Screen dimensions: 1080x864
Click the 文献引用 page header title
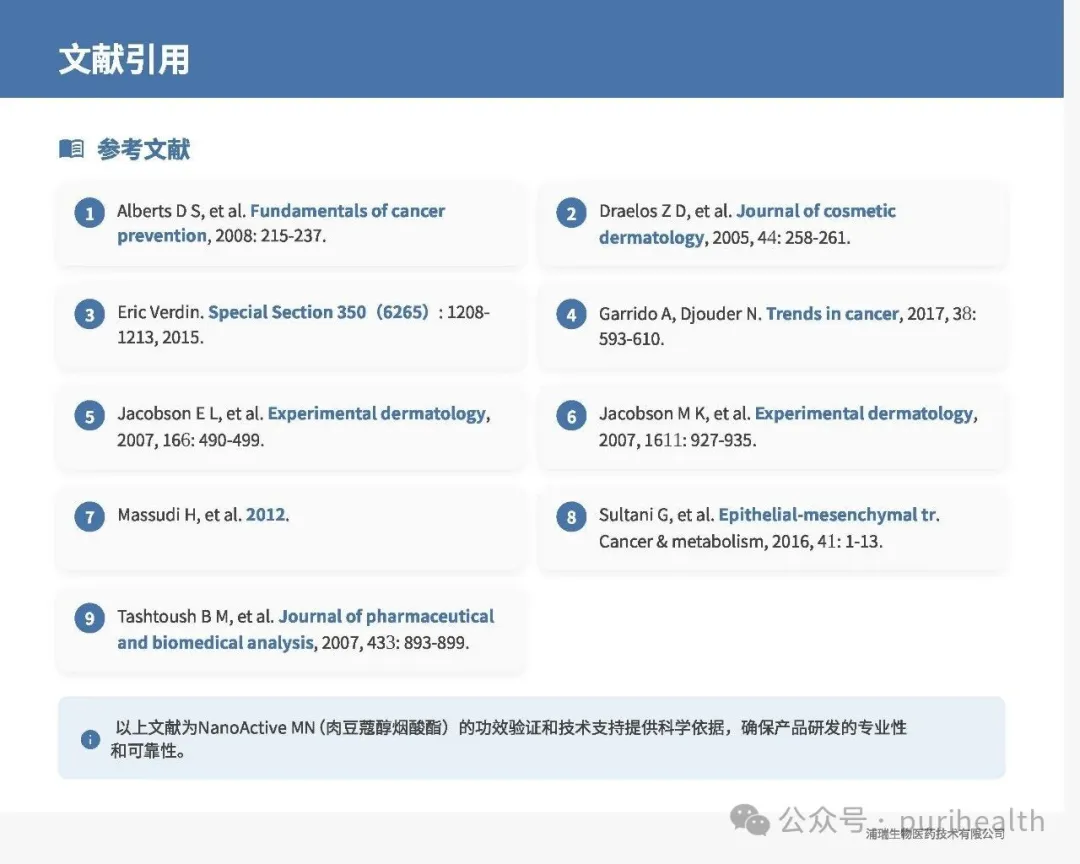tap(124, 60)
